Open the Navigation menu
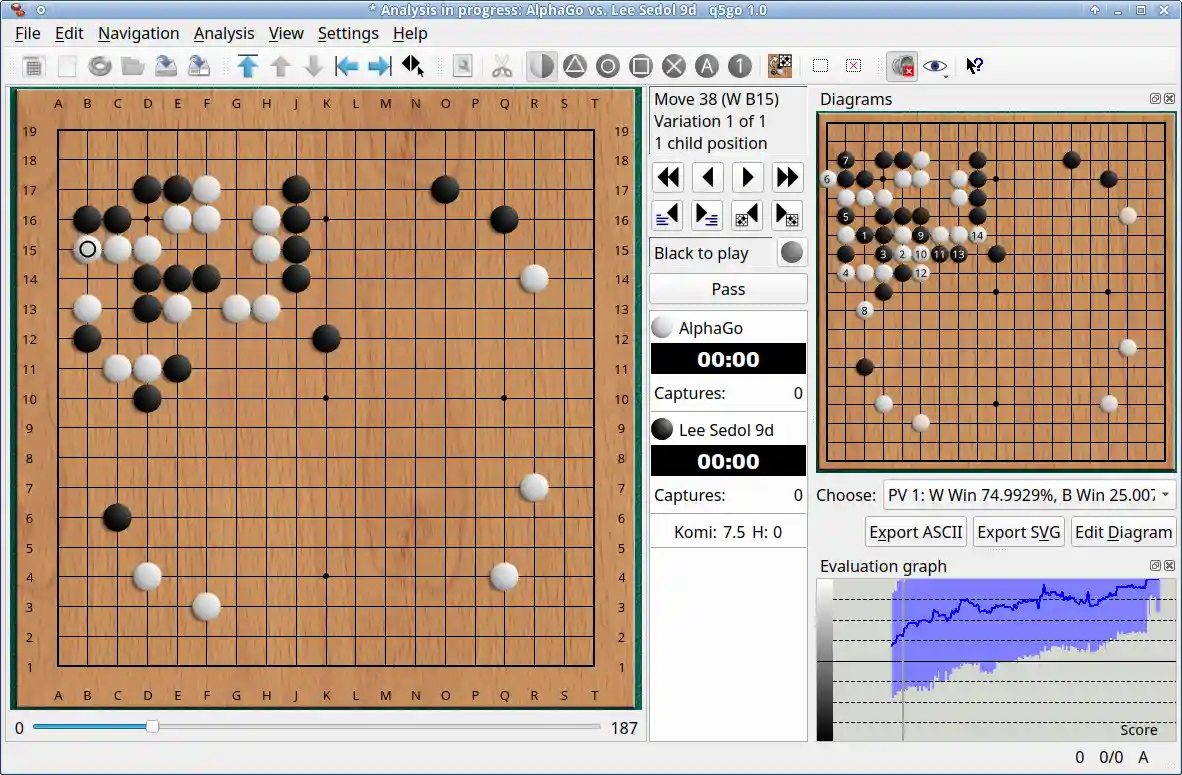Viewport: 1182px width, 775px height. [138, 33]
